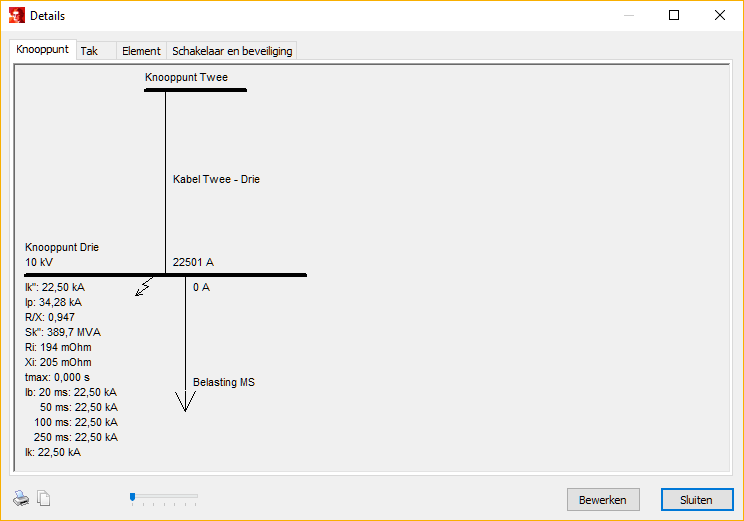Click the Ik": 22,50 kA result text
This screenshot has width=744, height=521.
point(55,287)
